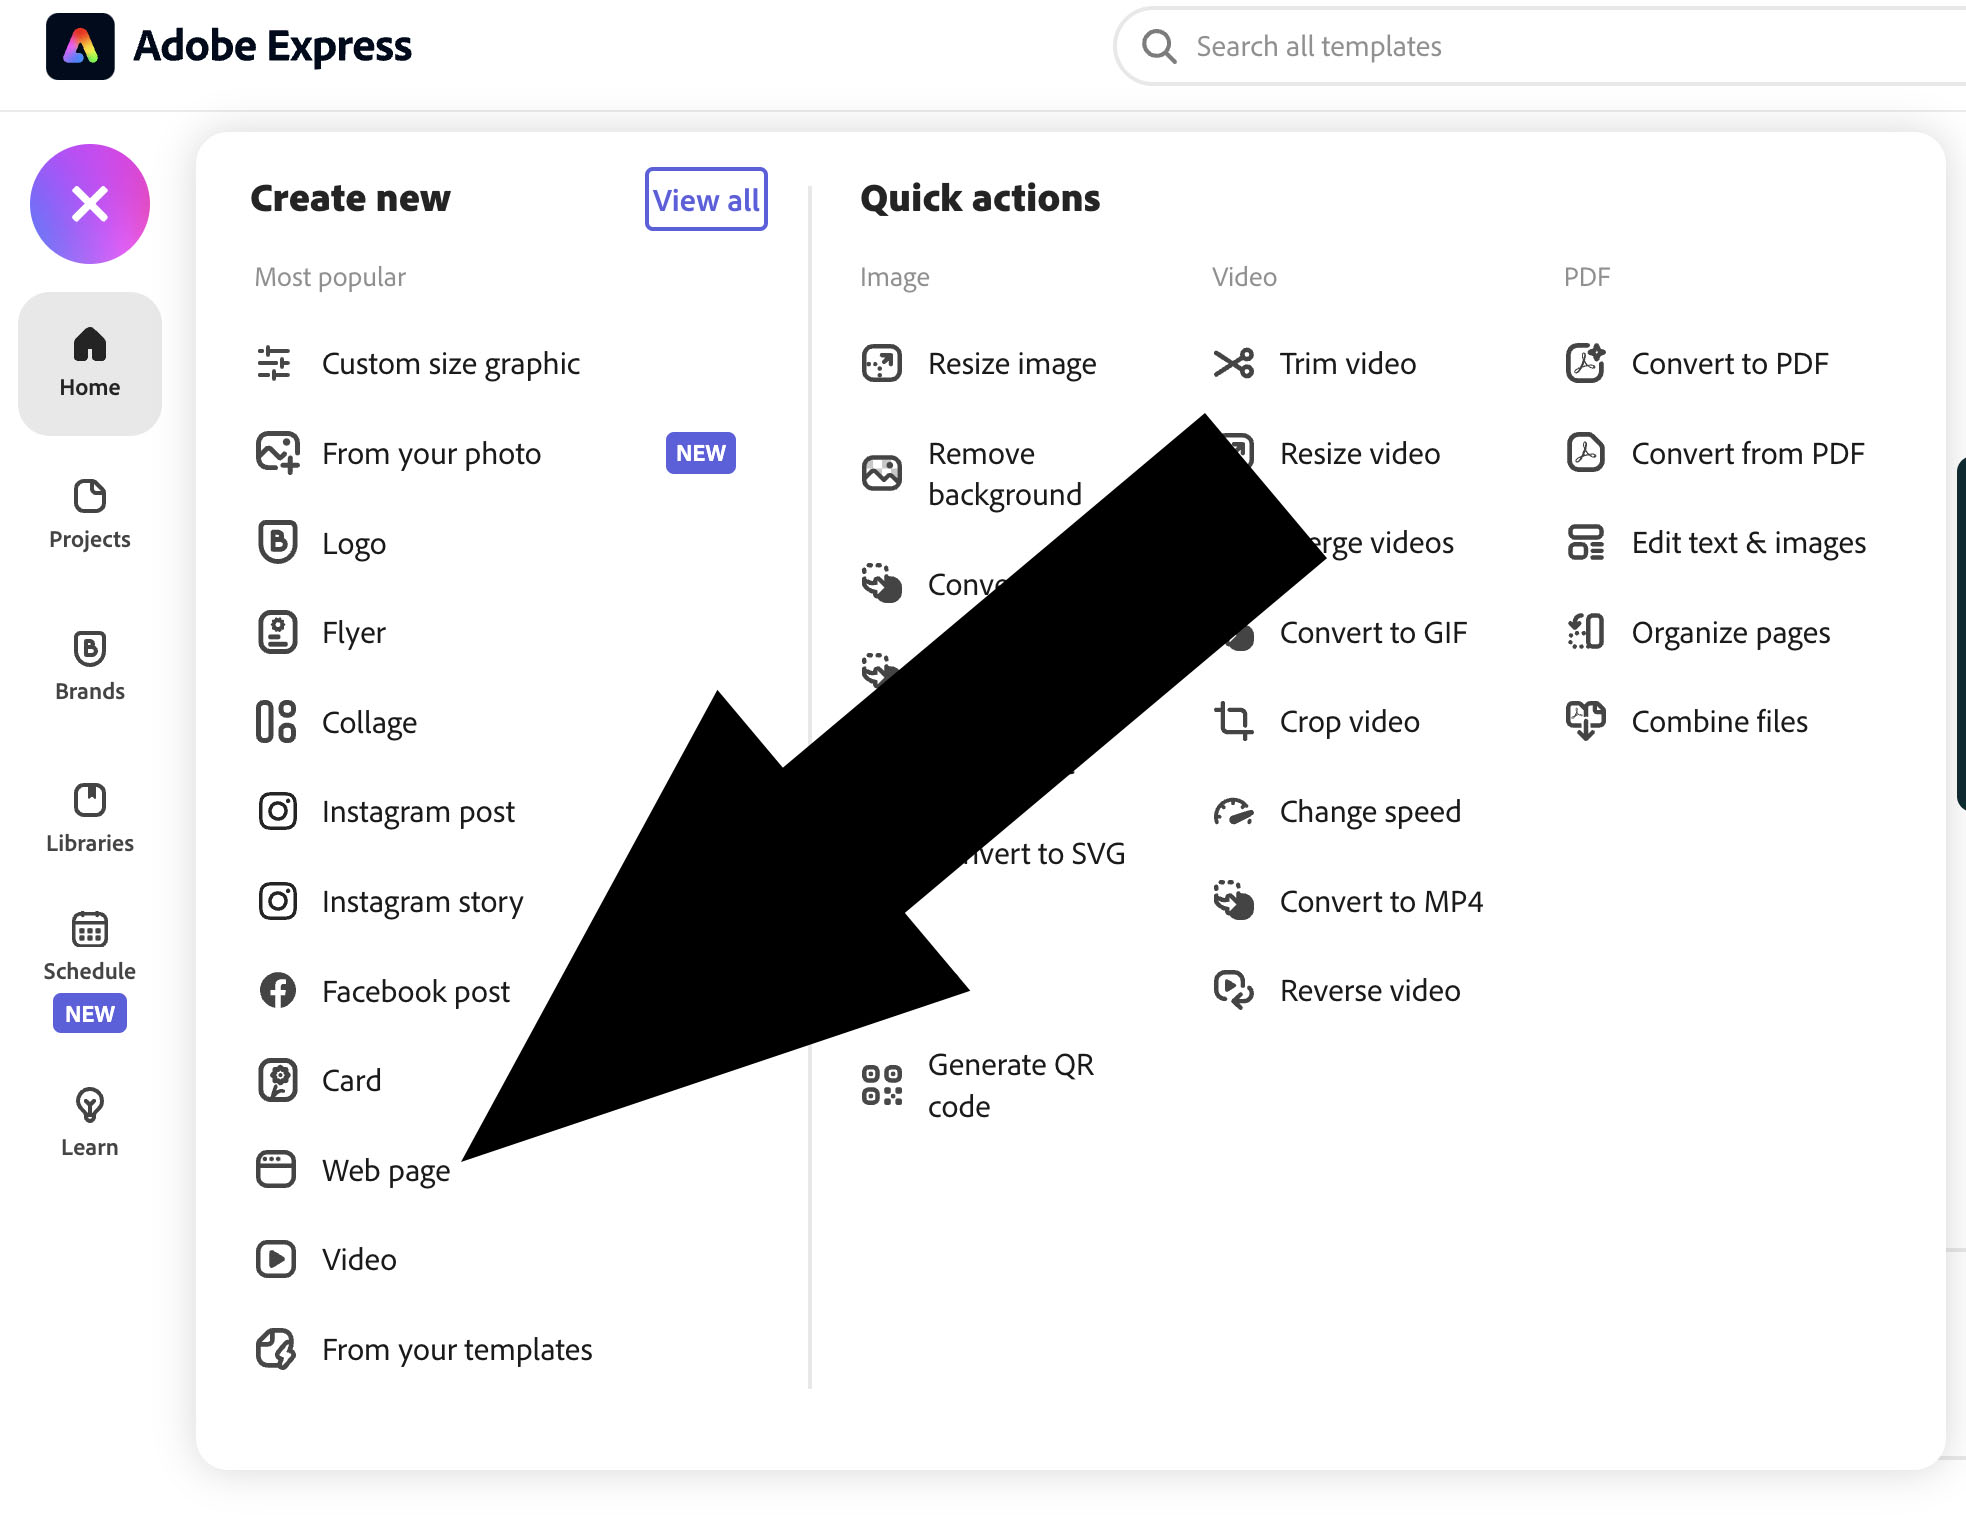The image size is (1966, 1526).
Task: Choose the Organize pages label
Action: pos(1731,633)
